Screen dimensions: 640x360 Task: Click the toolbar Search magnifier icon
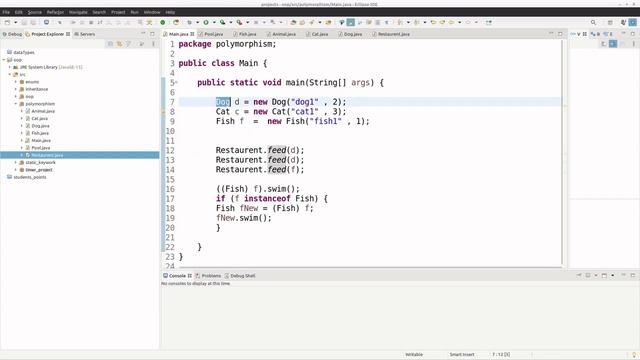(x=593, y=22)
